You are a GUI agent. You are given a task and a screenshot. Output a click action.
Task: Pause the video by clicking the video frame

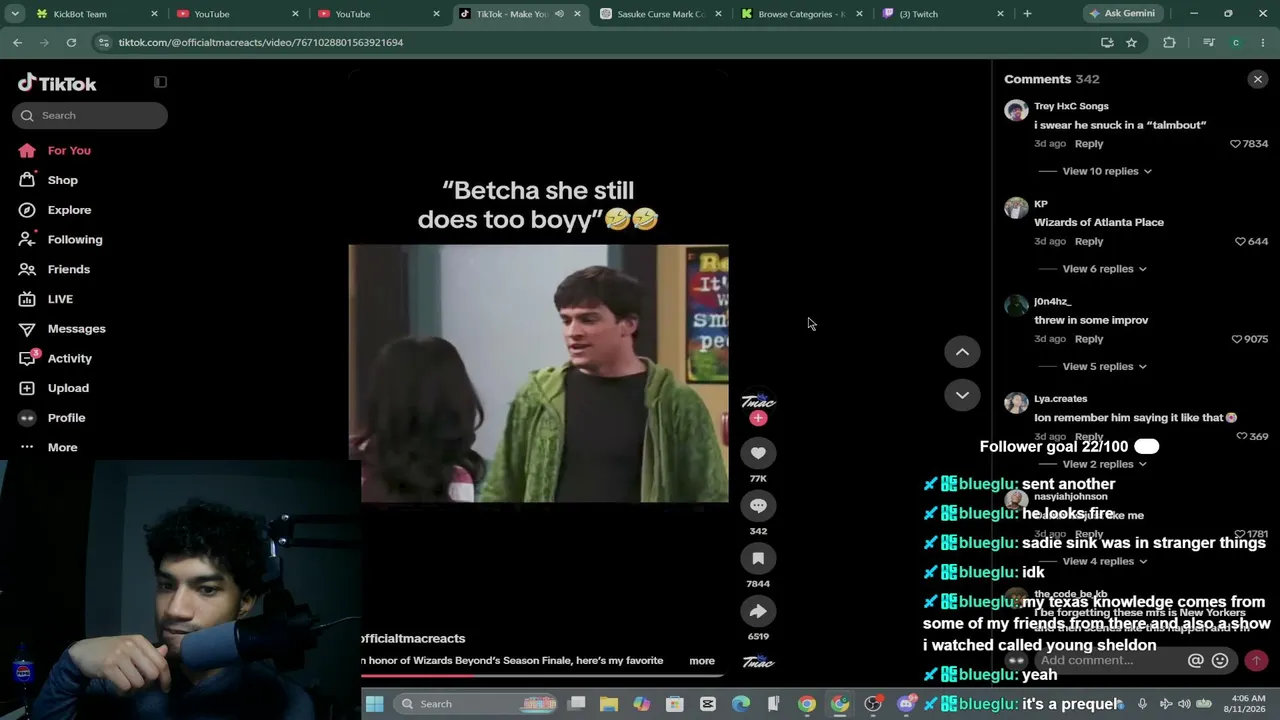(538, 373)
